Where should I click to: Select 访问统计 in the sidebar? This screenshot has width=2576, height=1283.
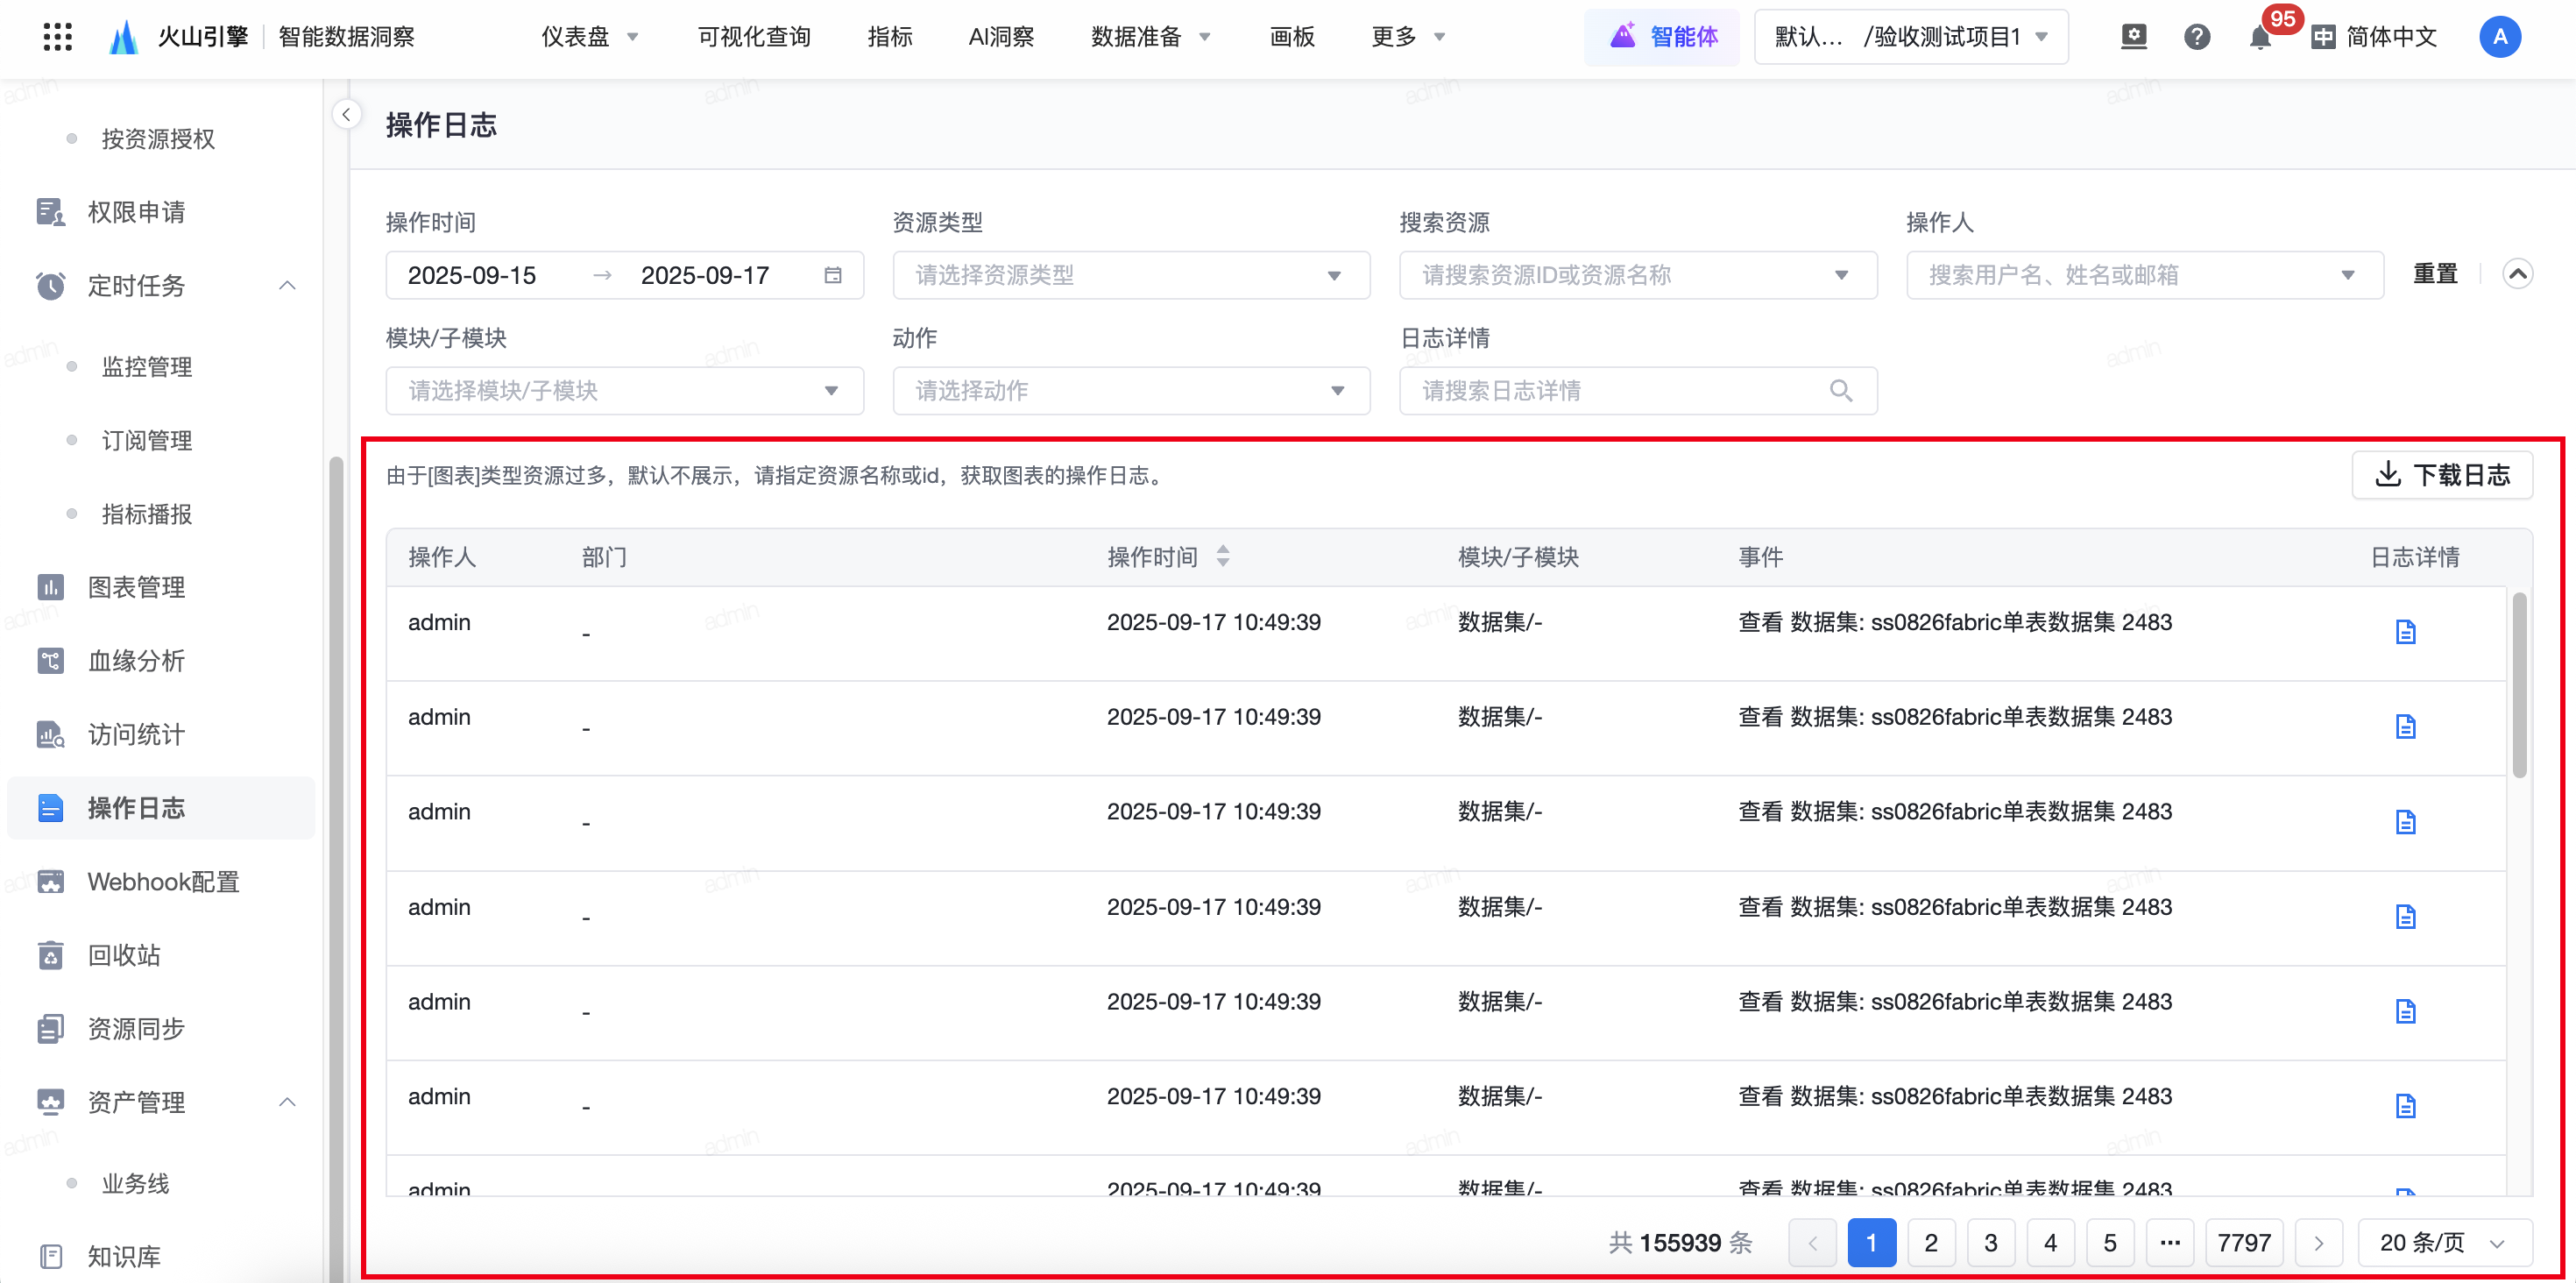pos(136,735)
